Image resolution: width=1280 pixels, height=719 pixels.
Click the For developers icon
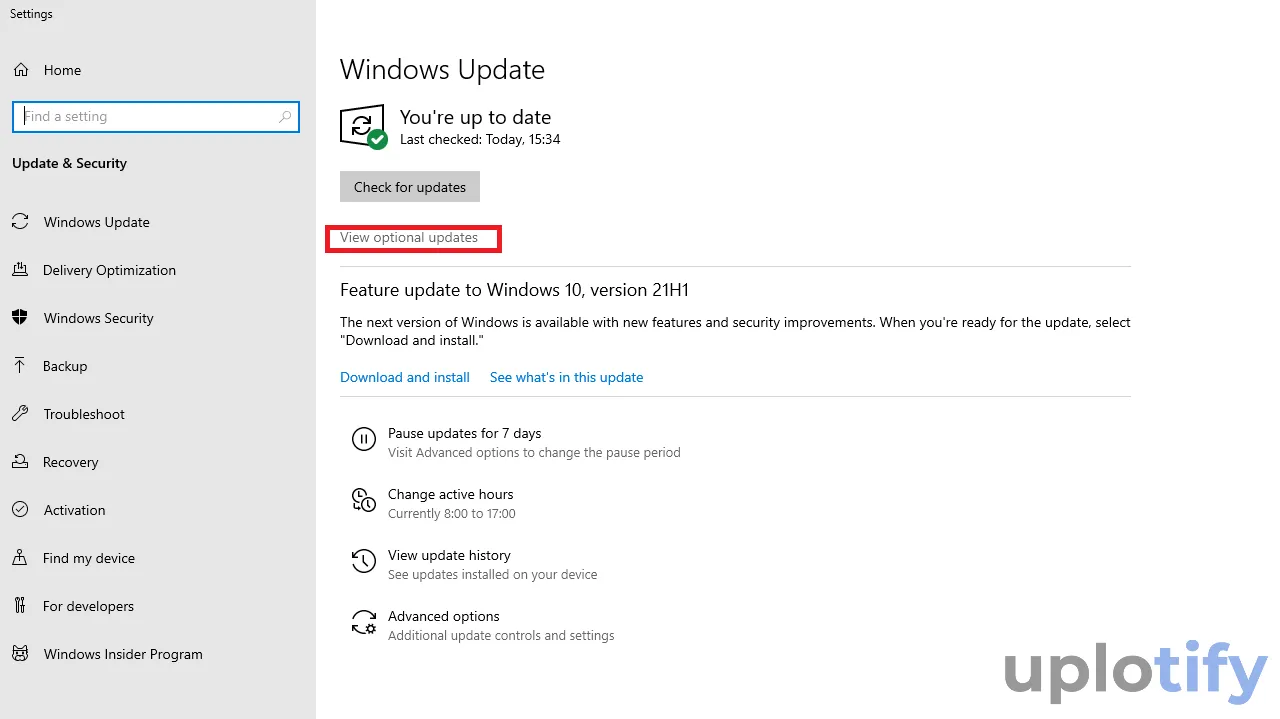point(20,606)
